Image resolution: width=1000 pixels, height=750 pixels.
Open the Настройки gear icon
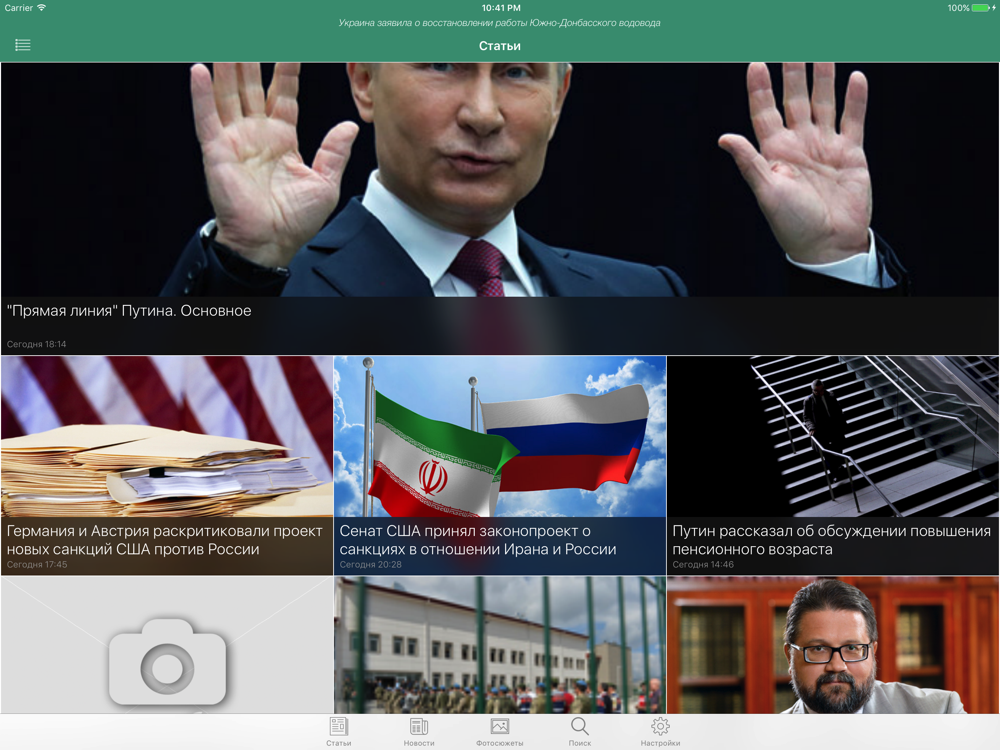pos(660,726)
